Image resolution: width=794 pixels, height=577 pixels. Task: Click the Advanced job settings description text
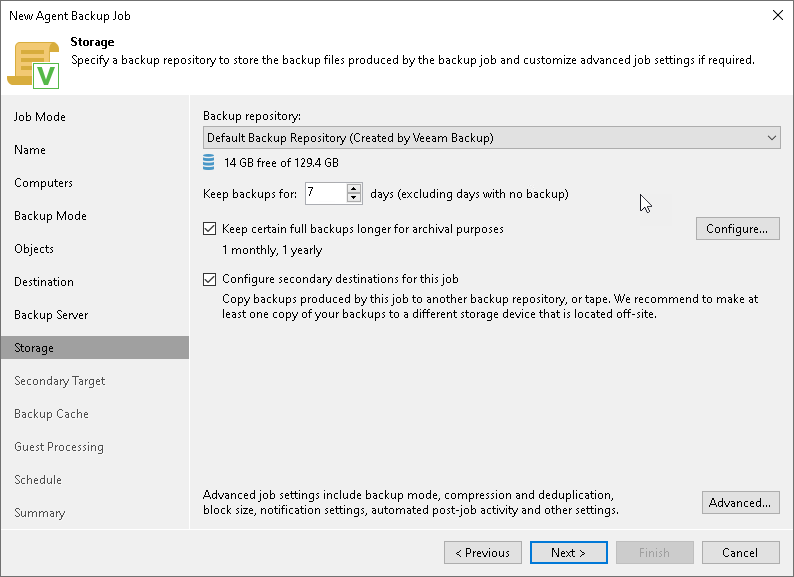pyautogui.click(x=411, y=503)
